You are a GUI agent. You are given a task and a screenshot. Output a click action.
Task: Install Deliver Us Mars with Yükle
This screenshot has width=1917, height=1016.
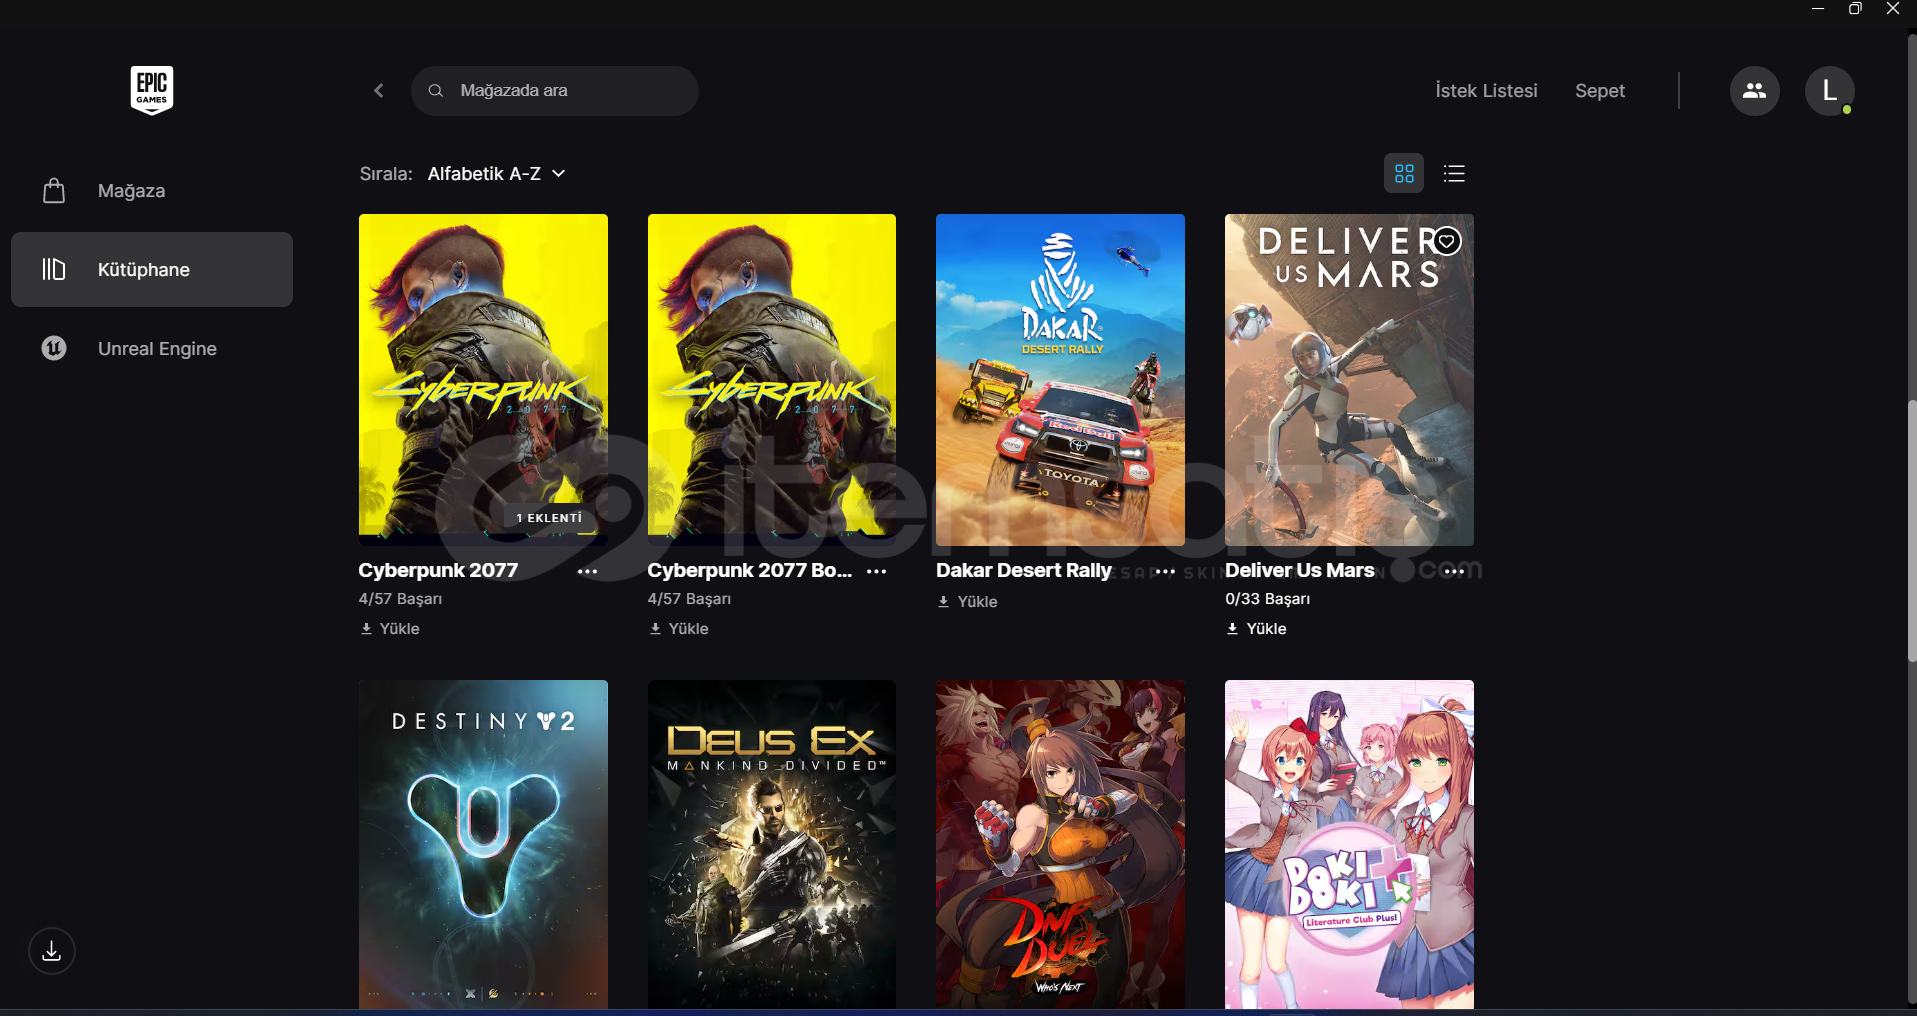(x=1257, y=629)
